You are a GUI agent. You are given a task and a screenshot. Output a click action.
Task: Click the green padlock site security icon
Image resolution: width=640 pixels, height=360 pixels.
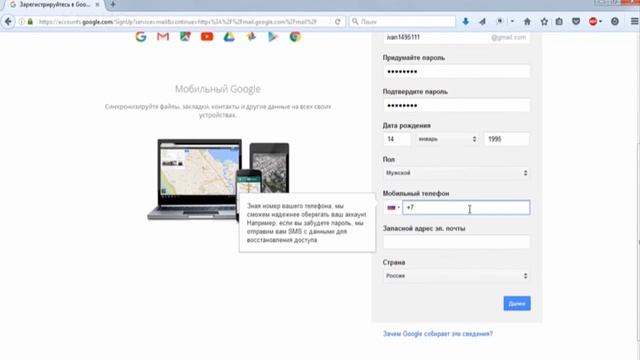click(x=30, y=22)
